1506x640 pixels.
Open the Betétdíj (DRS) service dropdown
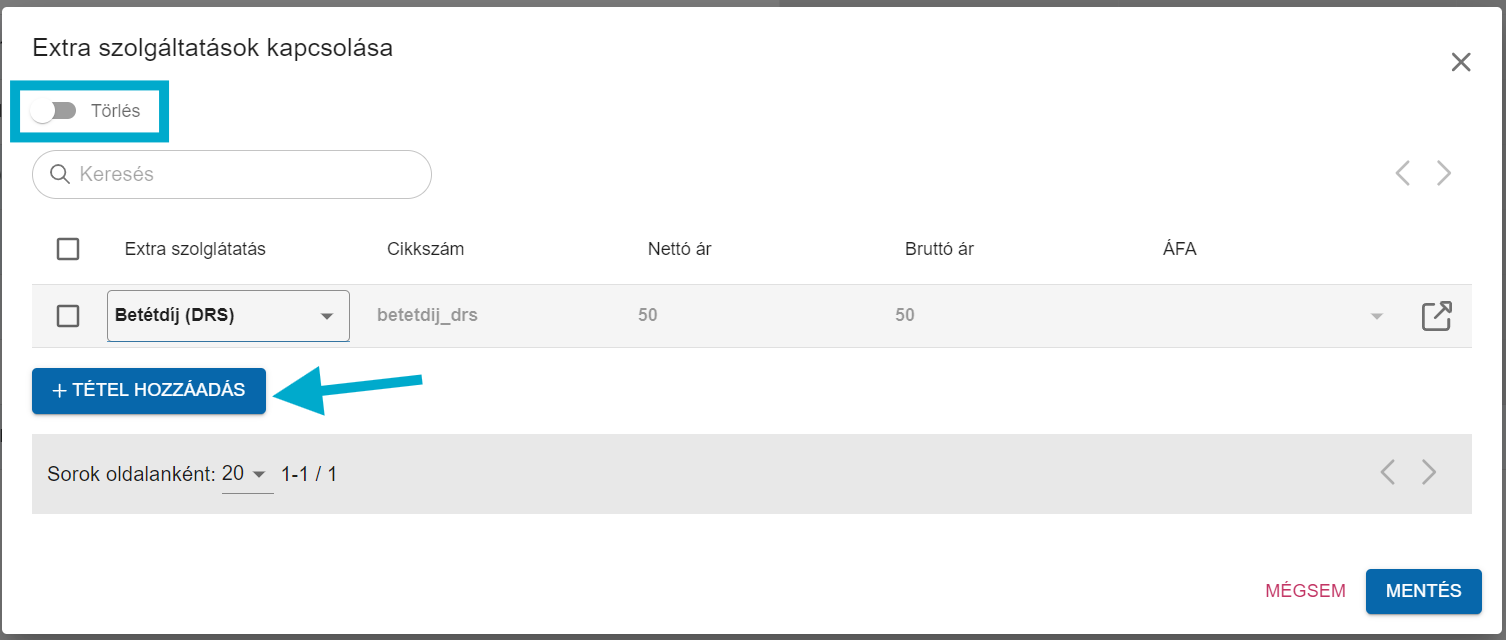coord(228,316)
